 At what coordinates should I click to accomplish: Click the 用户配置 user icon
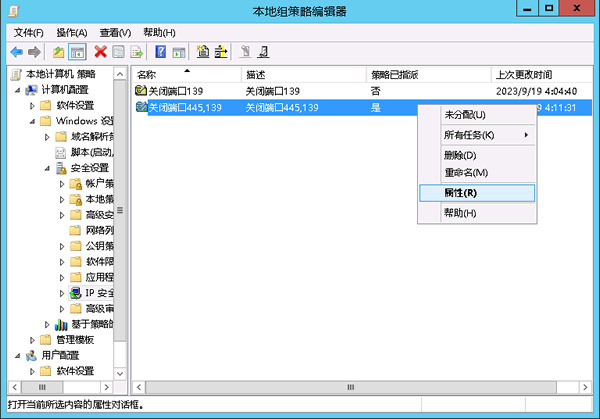(31, 356)
